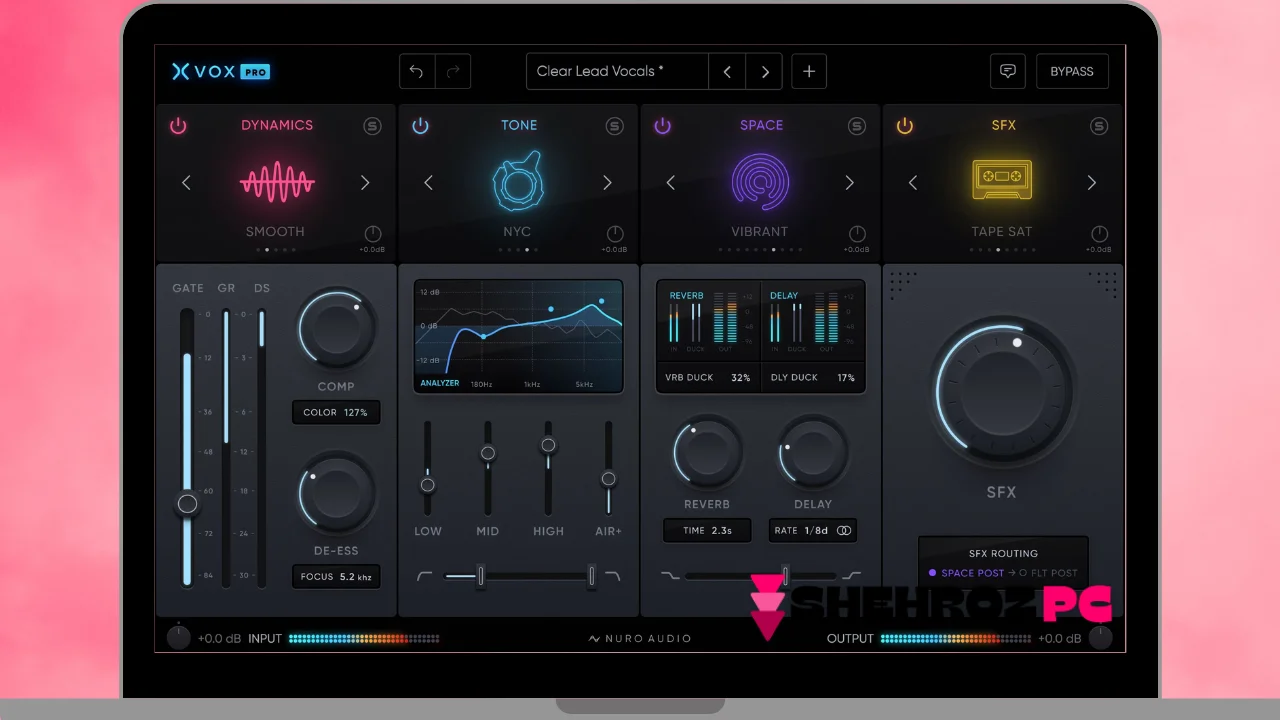This screenshot has width=1280, height=720.
Task: Solo the SFX module
Action: click(x=1099, y=126)
